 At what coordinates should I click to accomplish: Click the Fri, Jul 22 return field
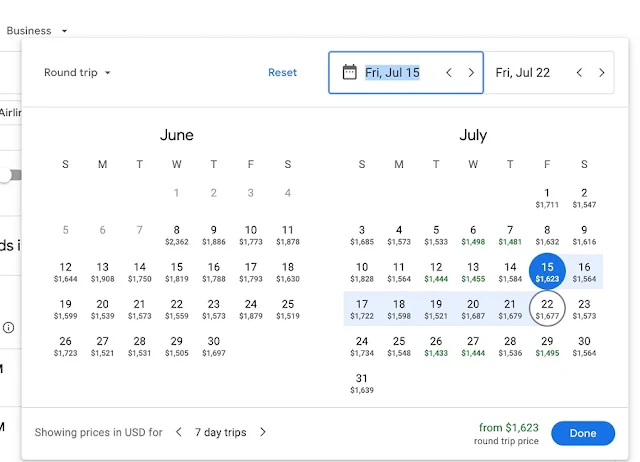coord(523,73)
